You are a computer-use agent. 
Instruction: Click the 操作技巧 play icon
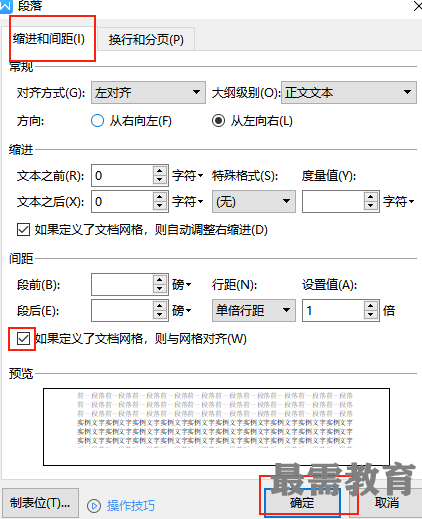tap(94, 506)
